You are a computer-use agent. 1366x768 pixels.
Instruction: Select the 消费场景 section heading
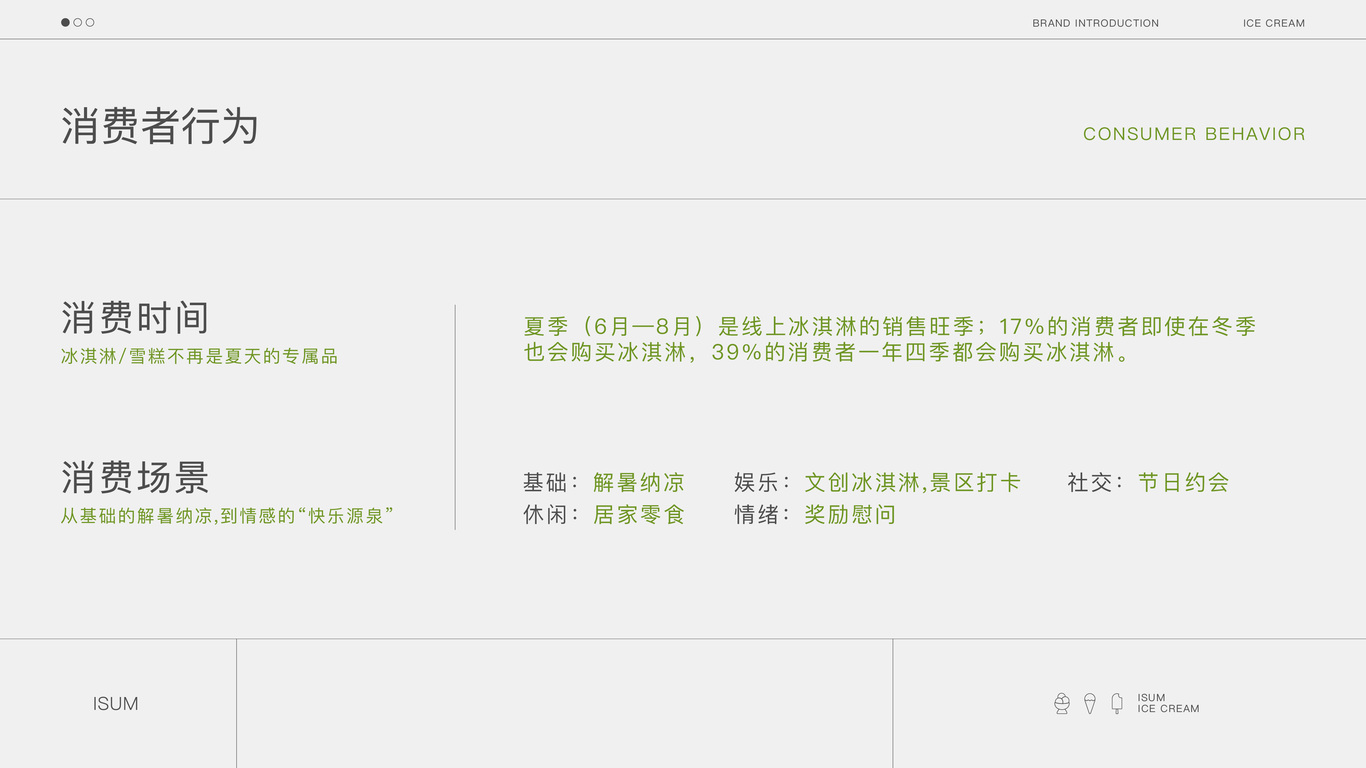(x=135, y=478)
